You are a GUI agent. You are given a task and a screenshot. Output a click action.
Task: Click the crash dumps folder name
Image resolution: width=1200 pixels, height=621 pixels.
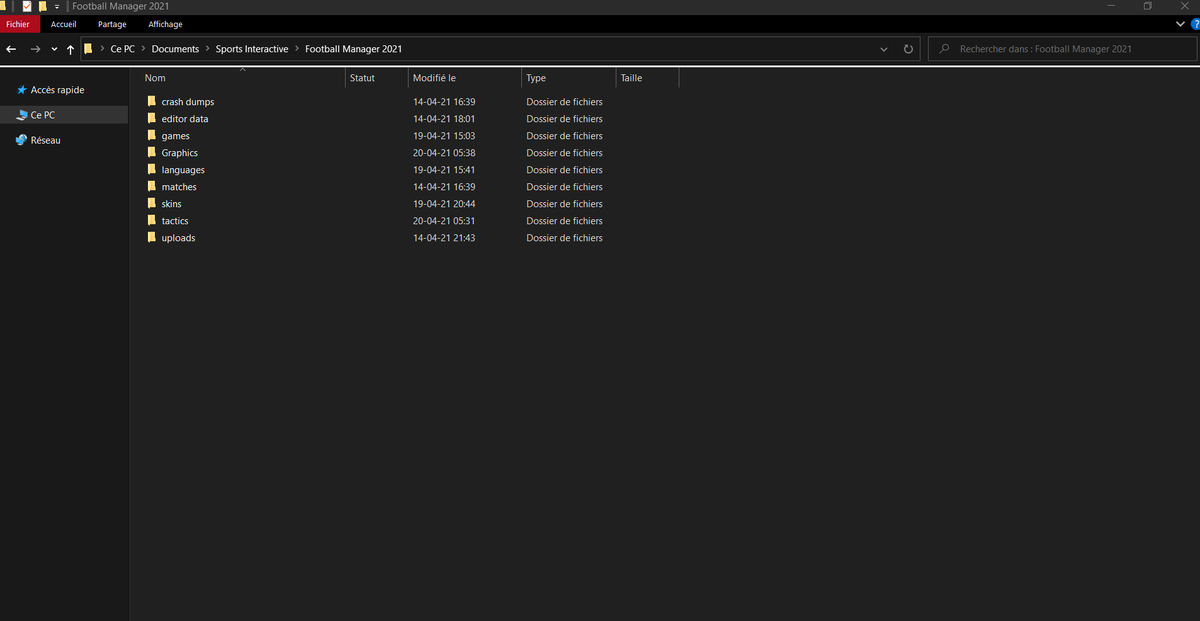188,102
